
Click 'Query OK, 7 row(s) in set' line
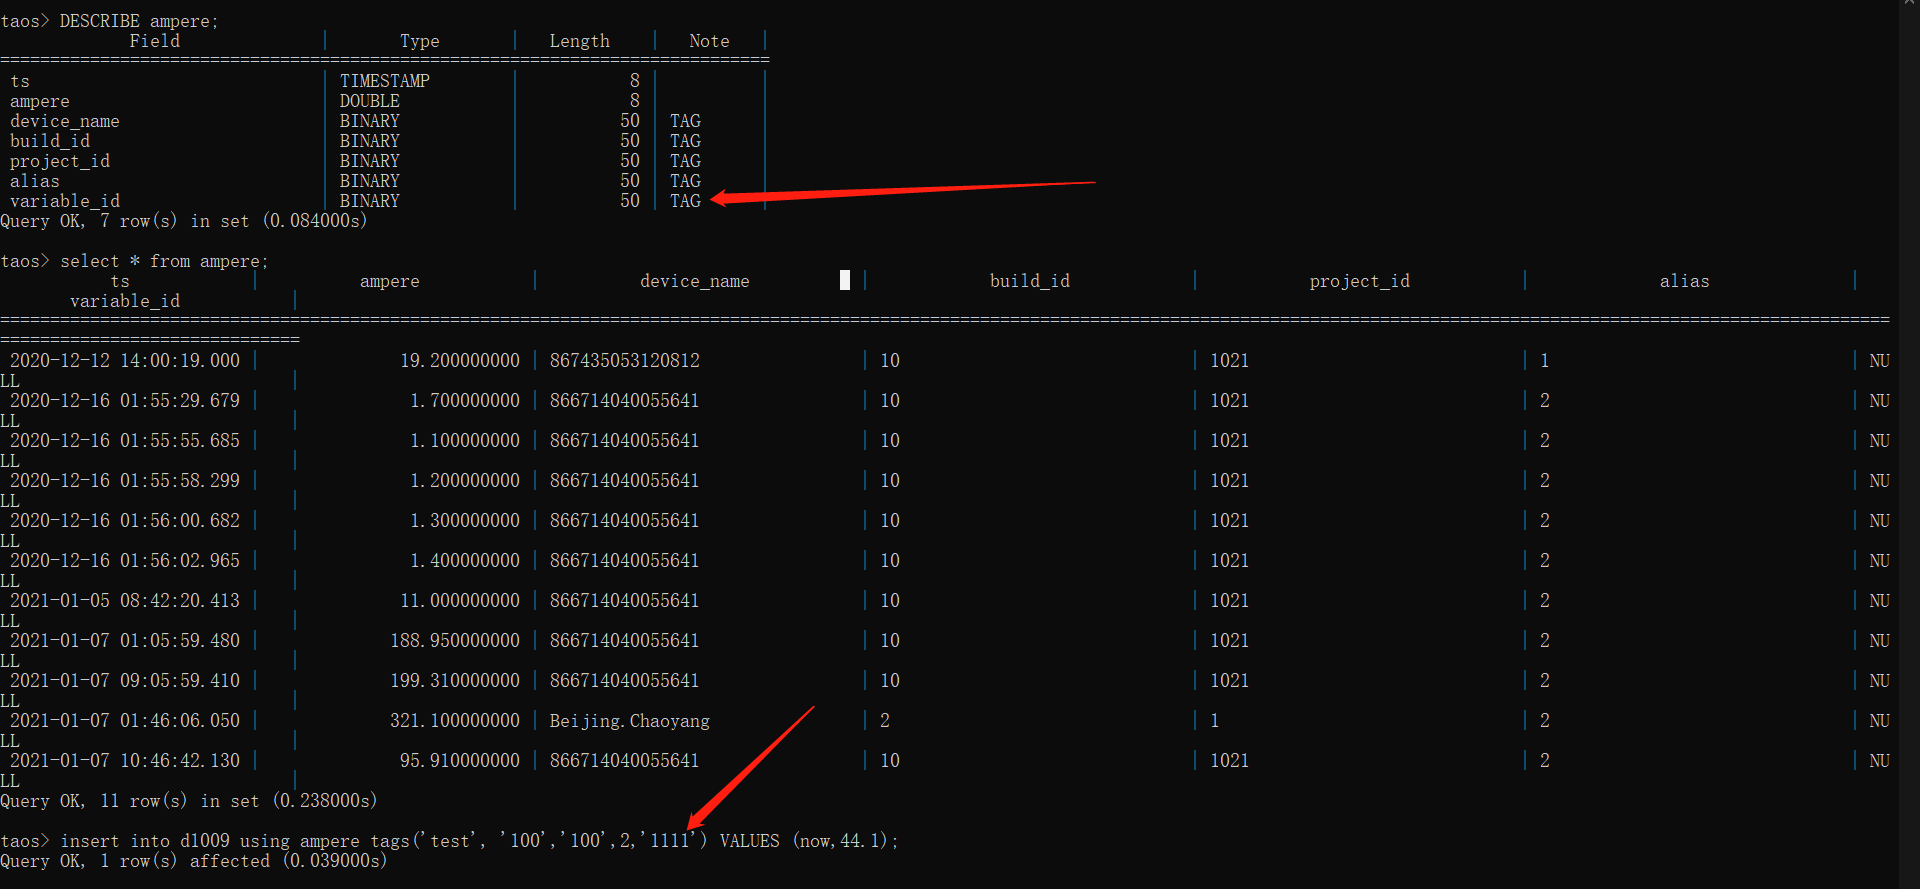pos(184,221)
